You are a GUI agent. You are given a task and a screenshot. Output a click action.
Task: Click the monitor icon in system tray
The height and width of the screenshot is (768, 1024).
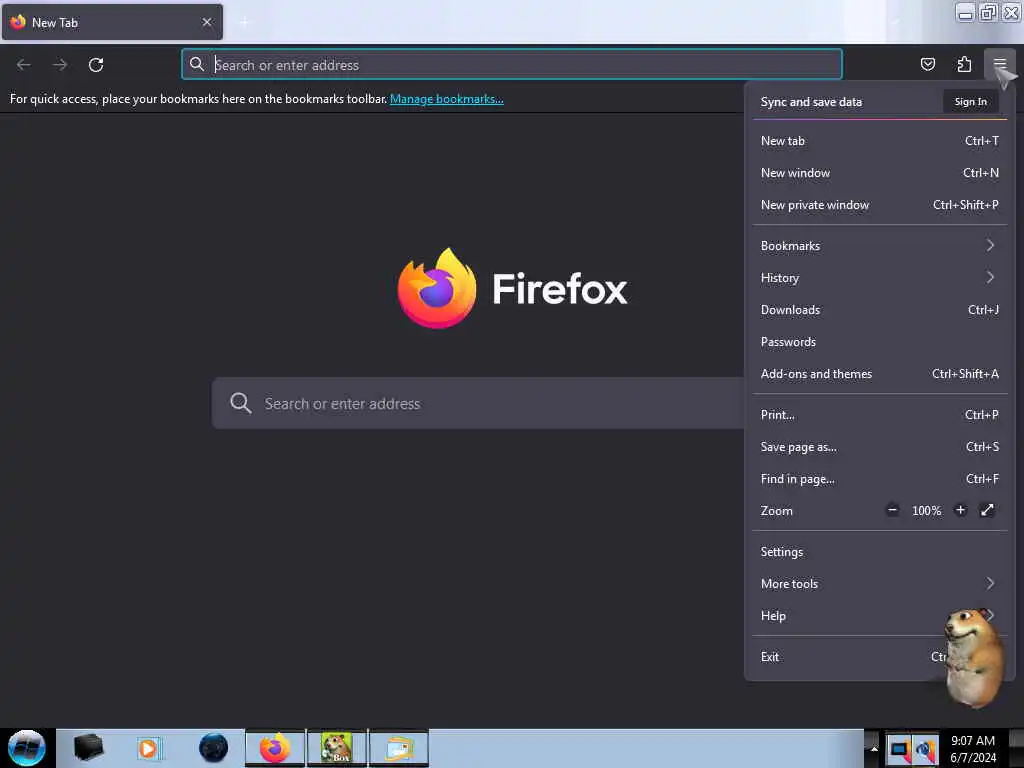pyautogui.click(x=899, y=749)
